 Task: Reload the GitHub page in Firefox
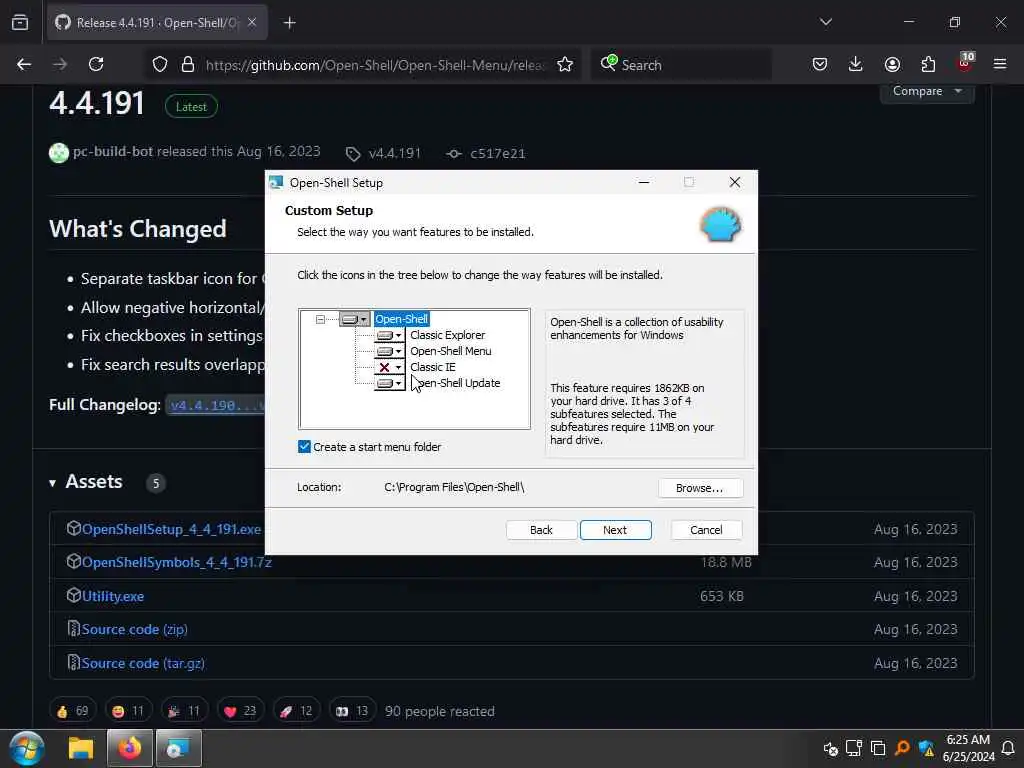(x=96, y=65)
